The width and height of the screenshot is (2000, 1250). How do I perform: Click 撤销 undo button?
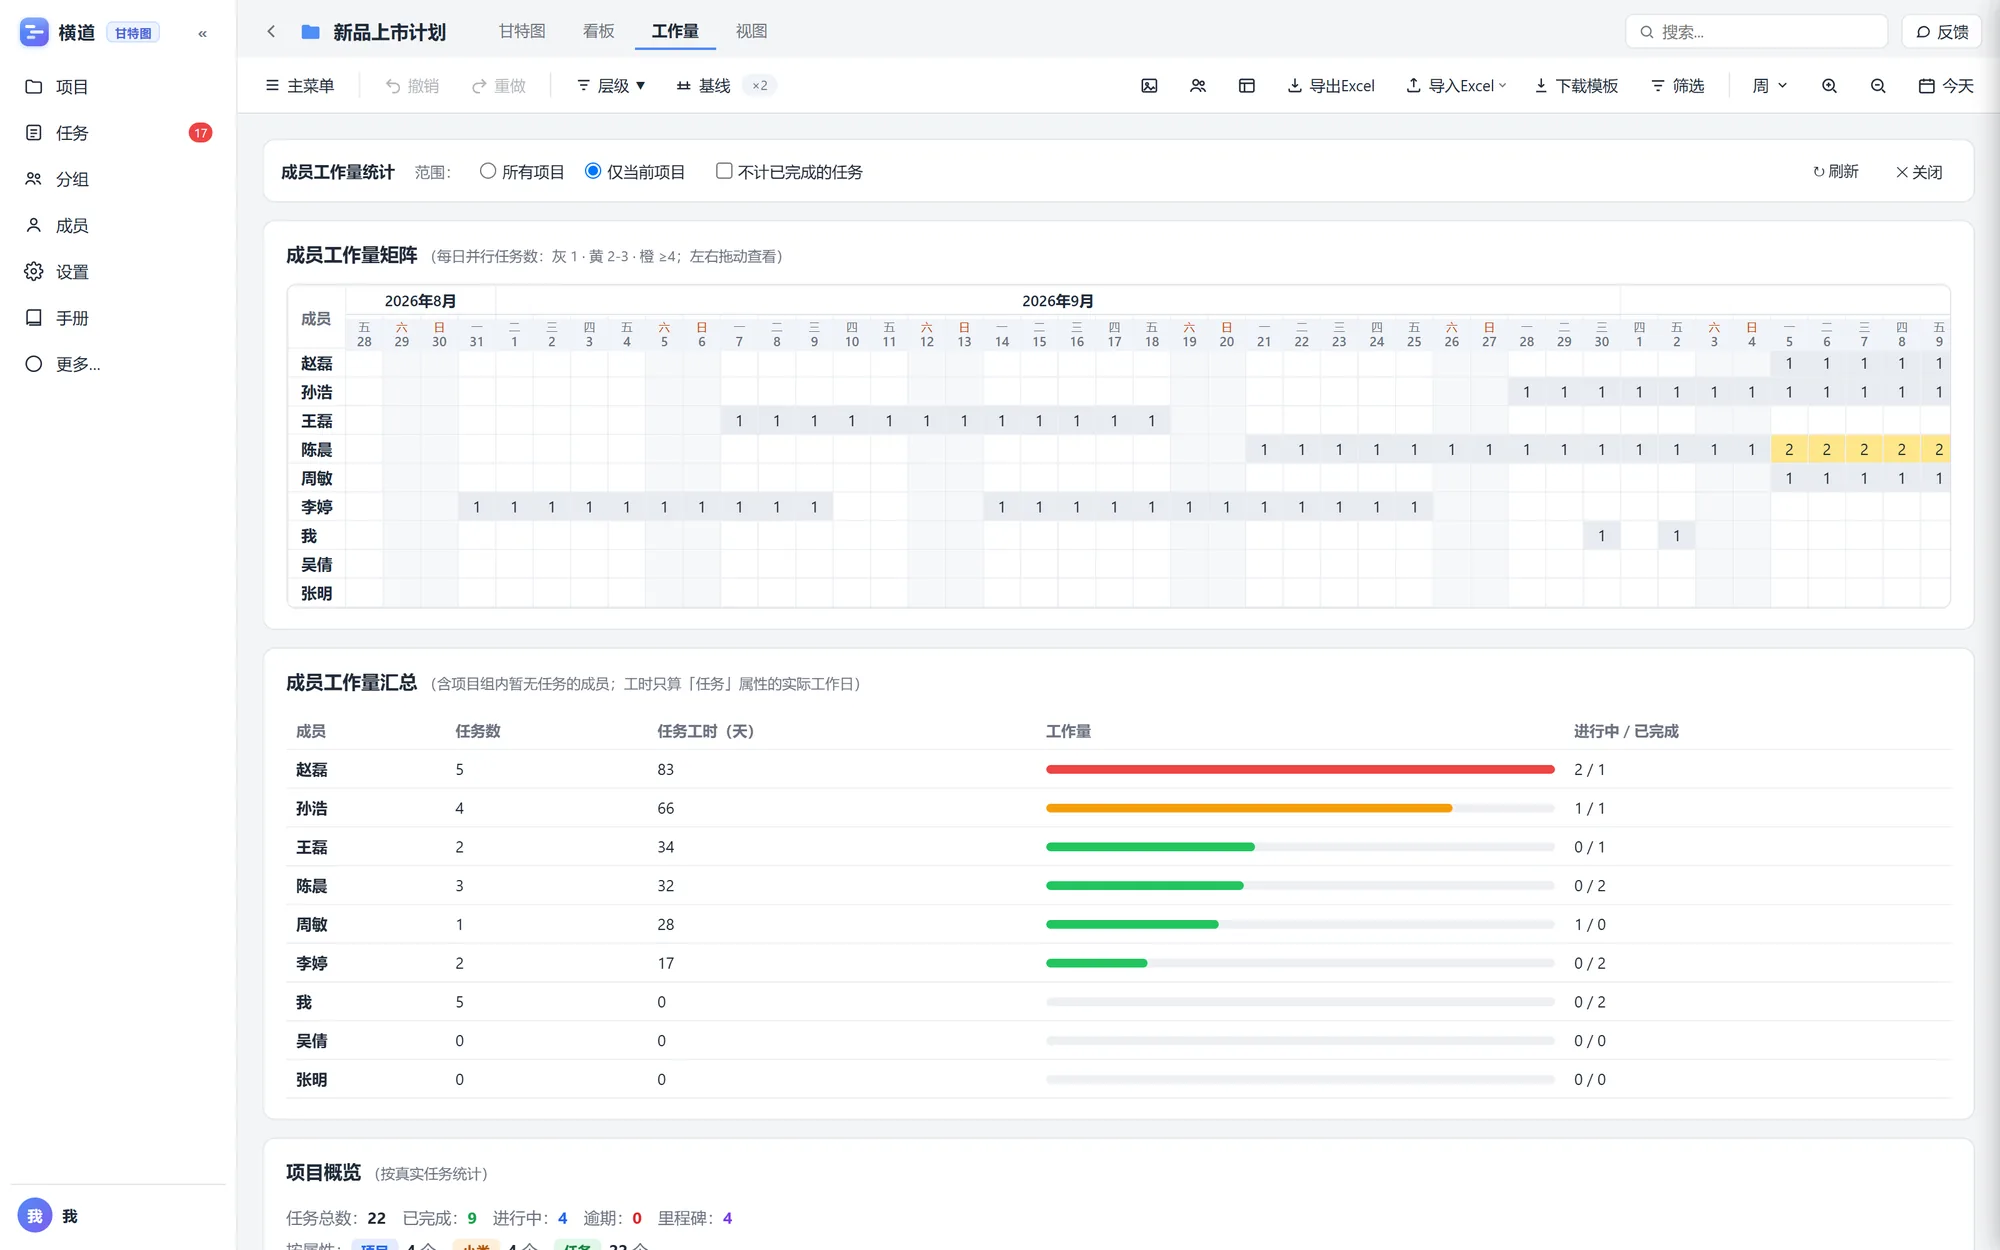412,86
